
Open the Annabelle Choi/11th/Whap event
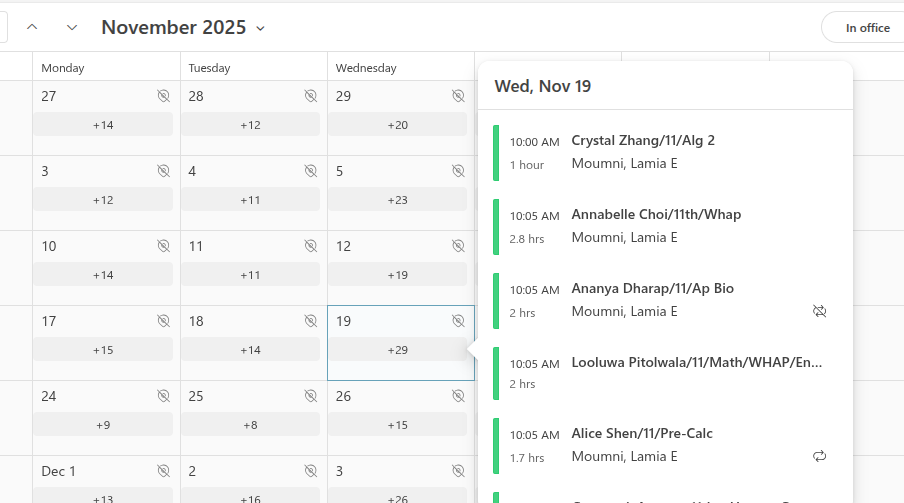tap(656, 214)
